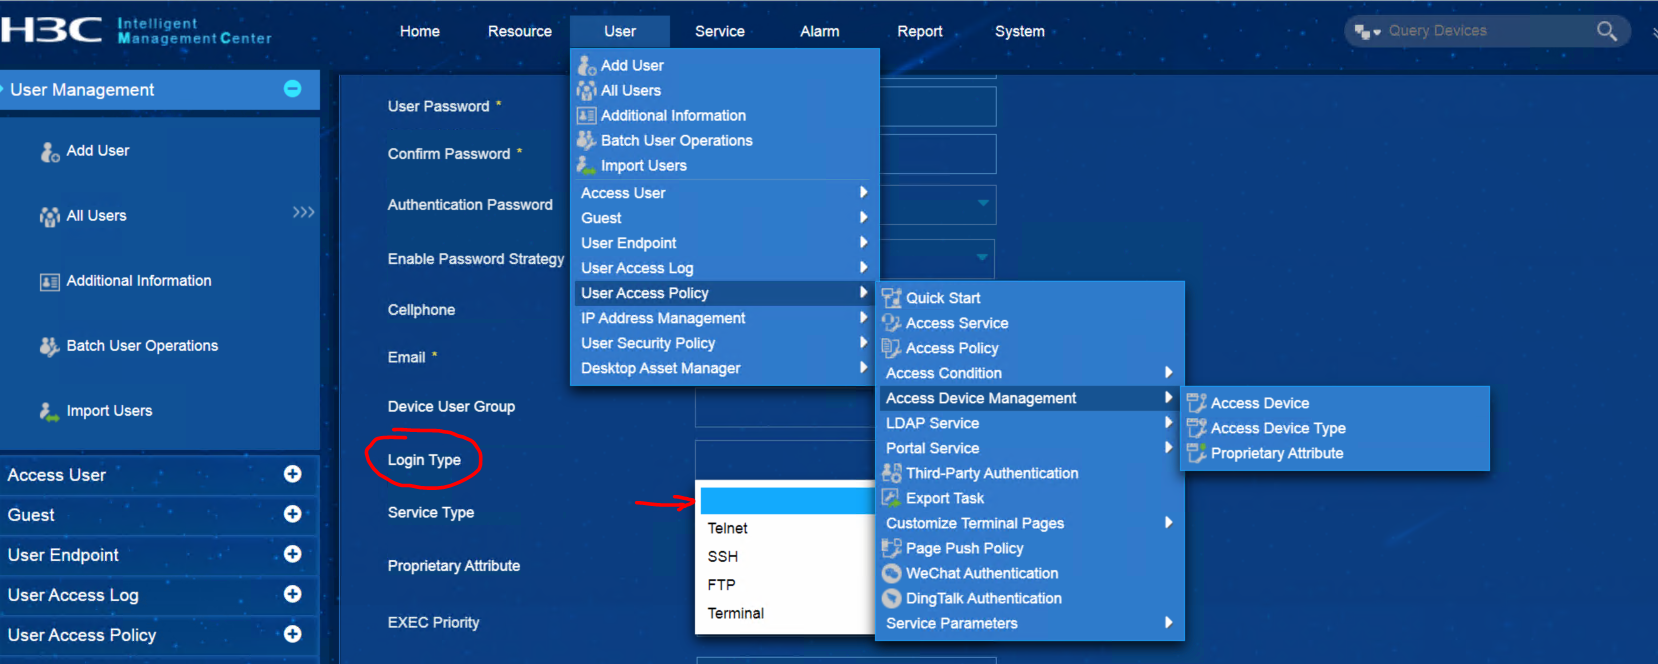1658x664 pixels.
Task: Click Batch User Operations icon in menu
Action: click(587, 141)
